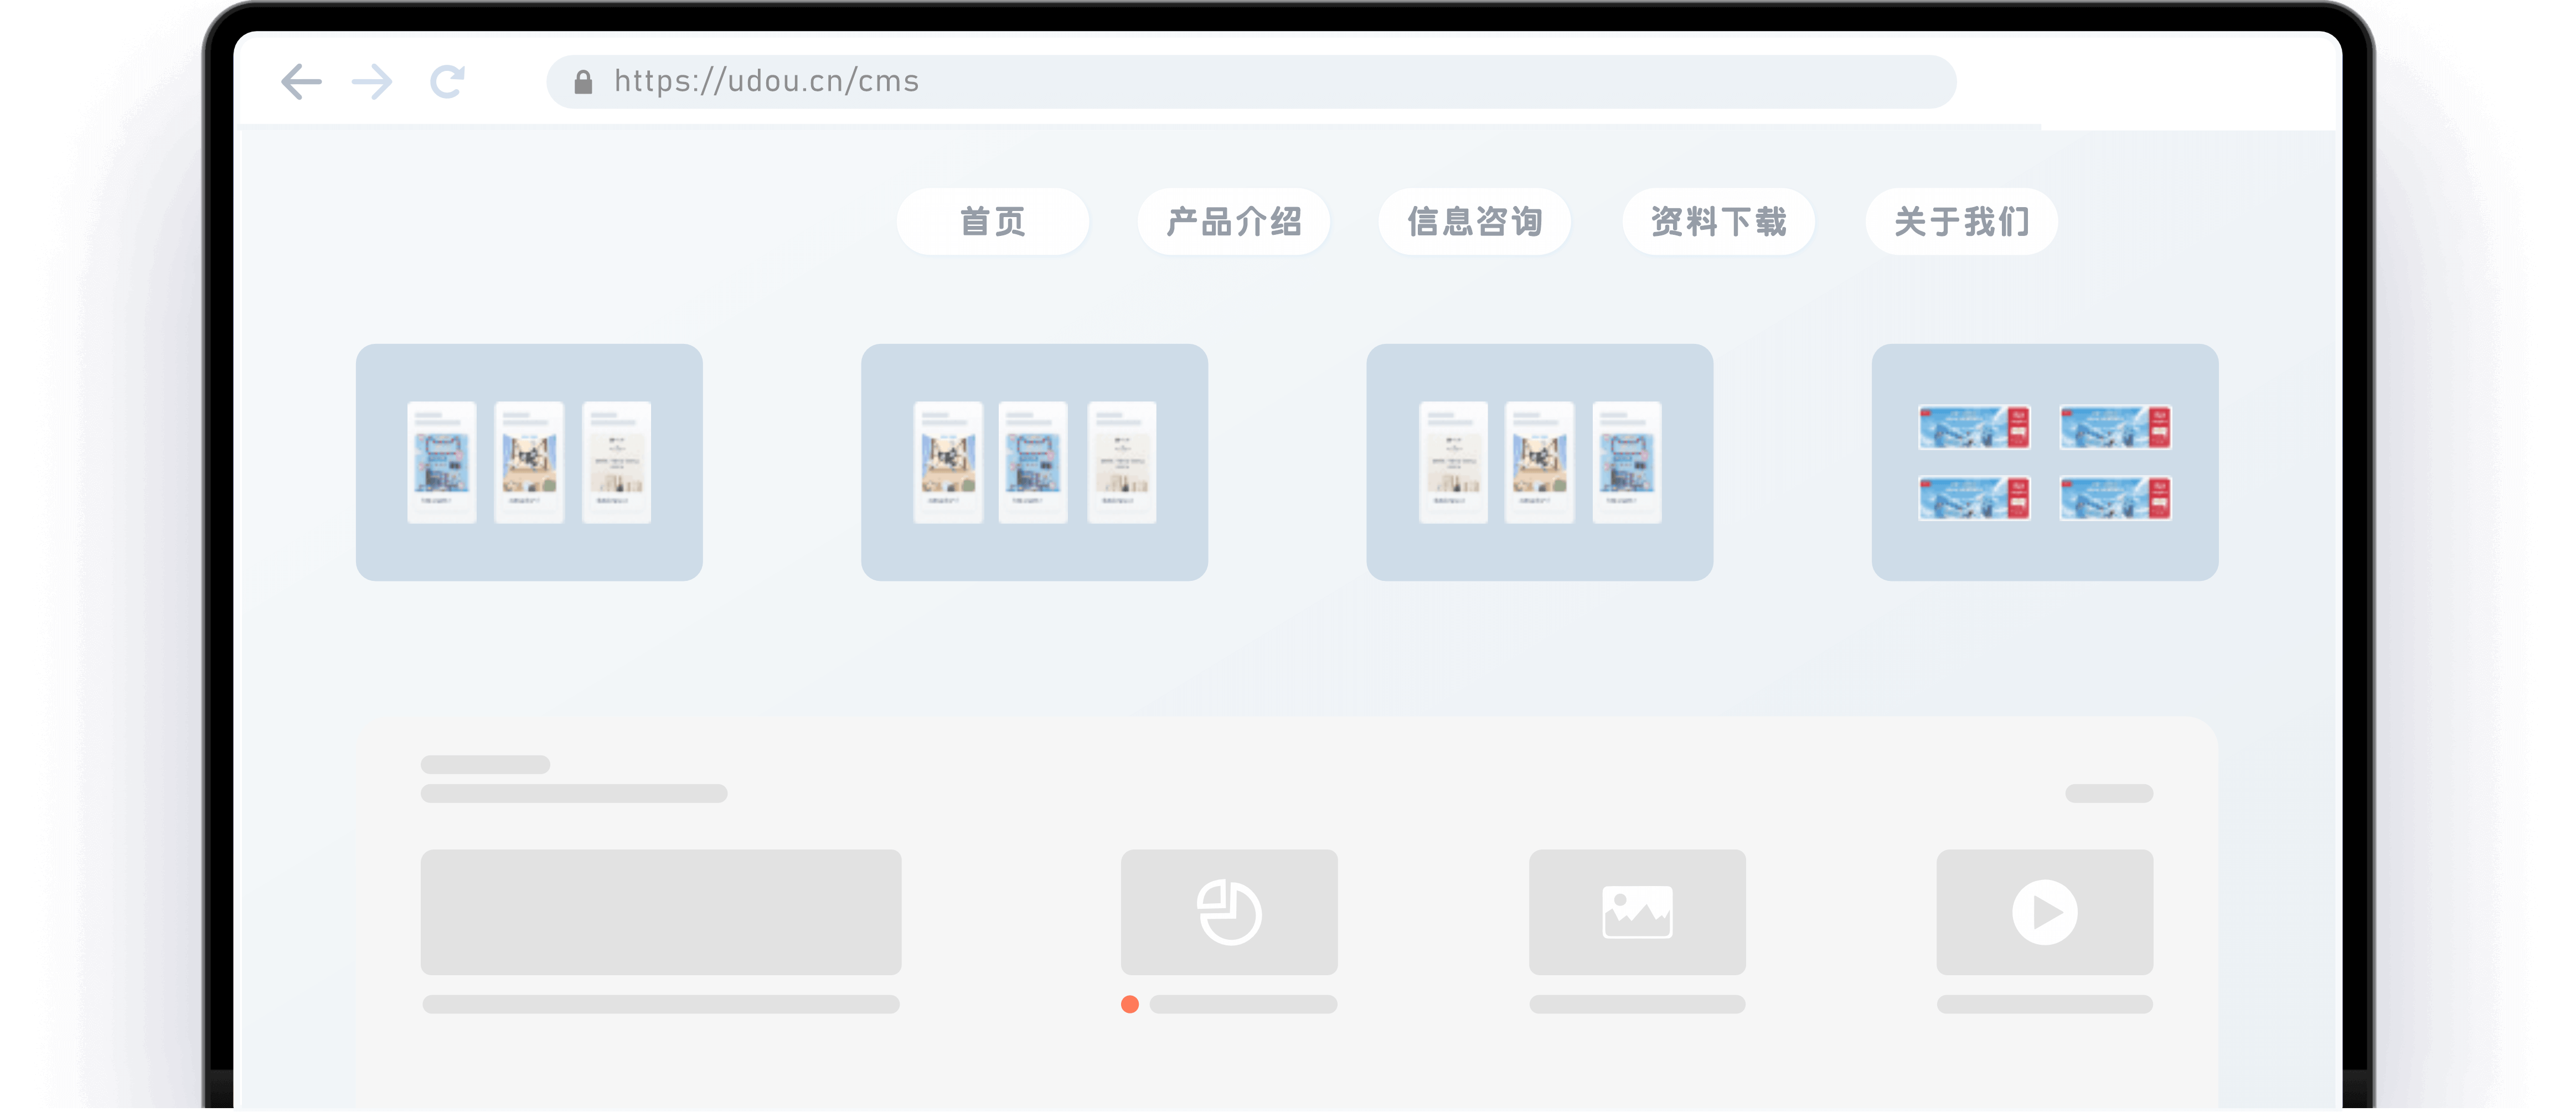Select the first poster templates card

[x=529, y=462]
